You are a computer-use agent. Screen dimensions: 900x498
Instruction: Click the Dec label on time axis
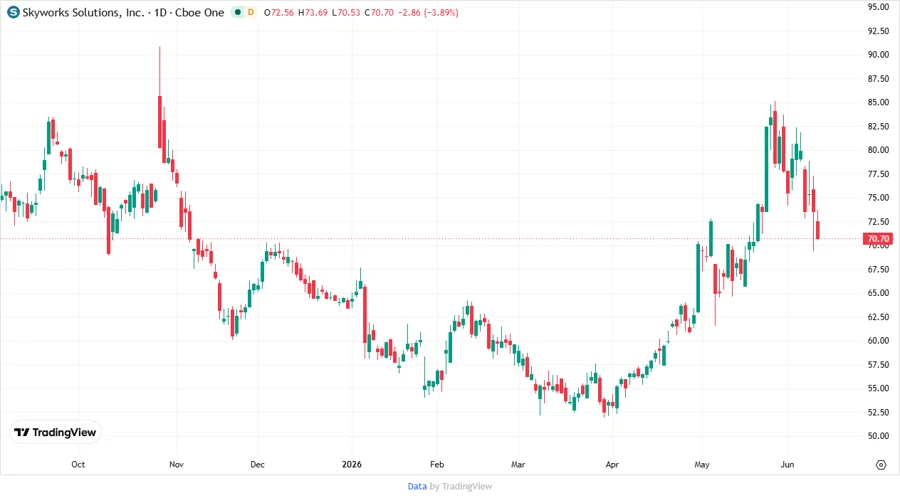pyautogui.click(x=257, y=464)
